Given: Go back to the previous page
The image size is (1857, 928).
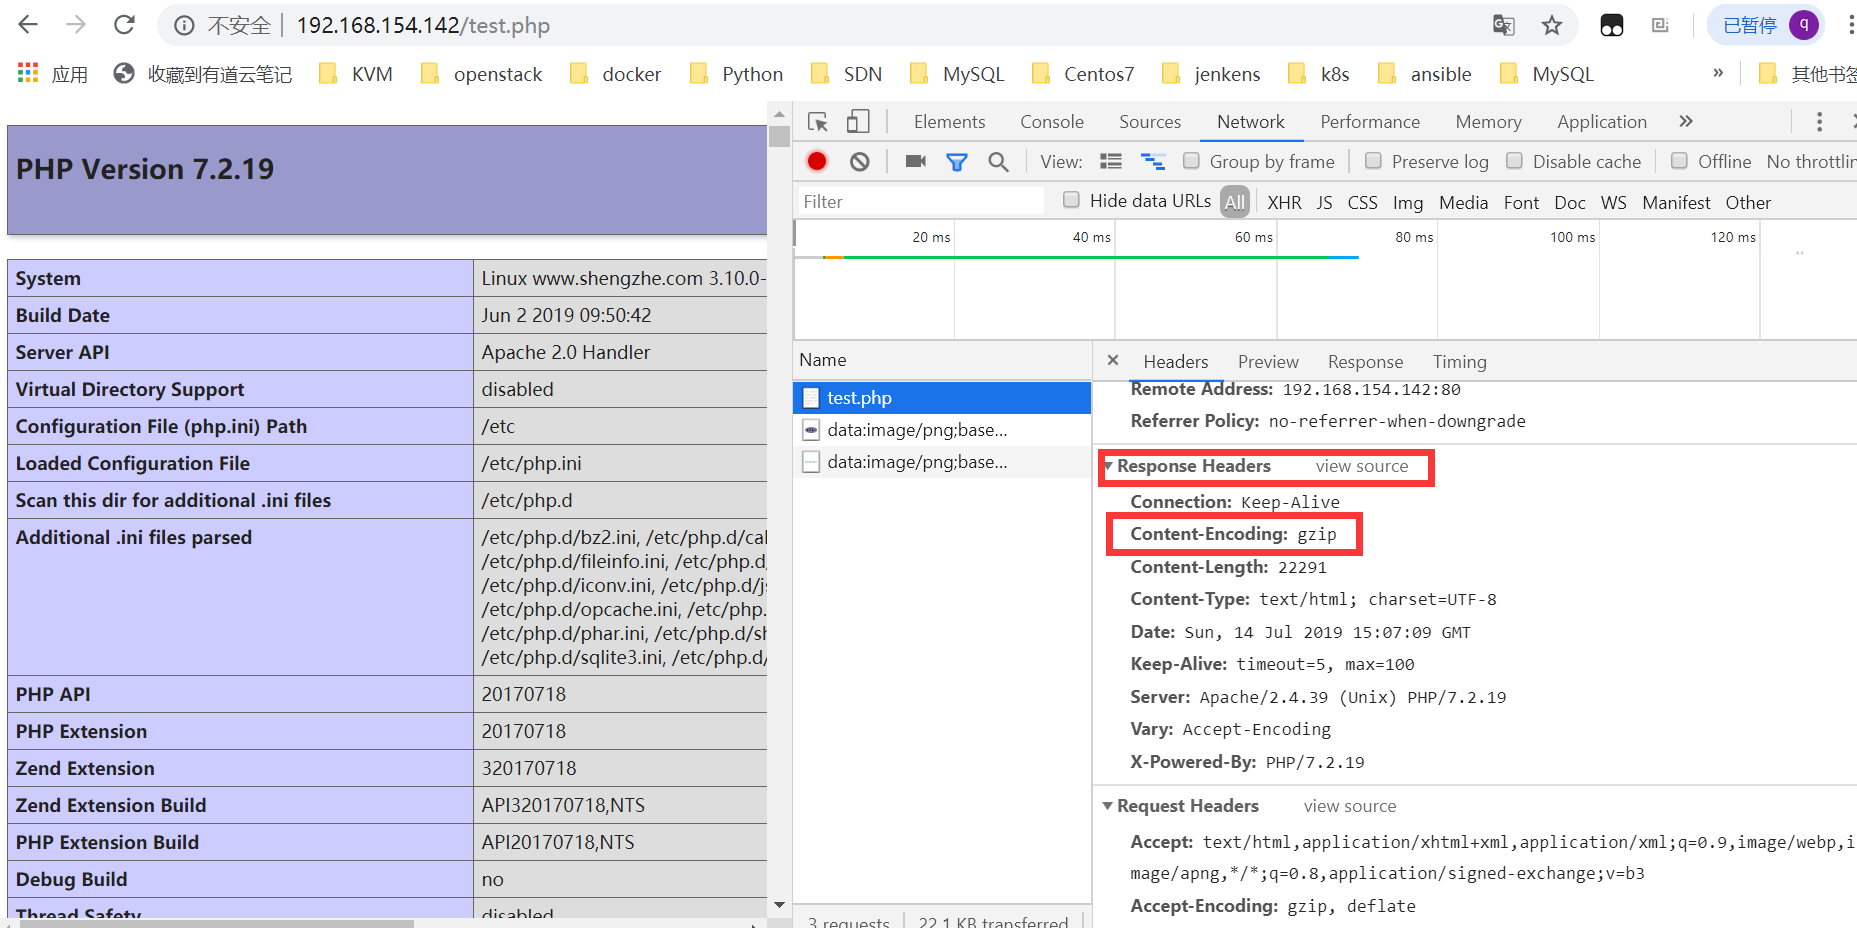Looking at the screenshot, I should [28, 25].
